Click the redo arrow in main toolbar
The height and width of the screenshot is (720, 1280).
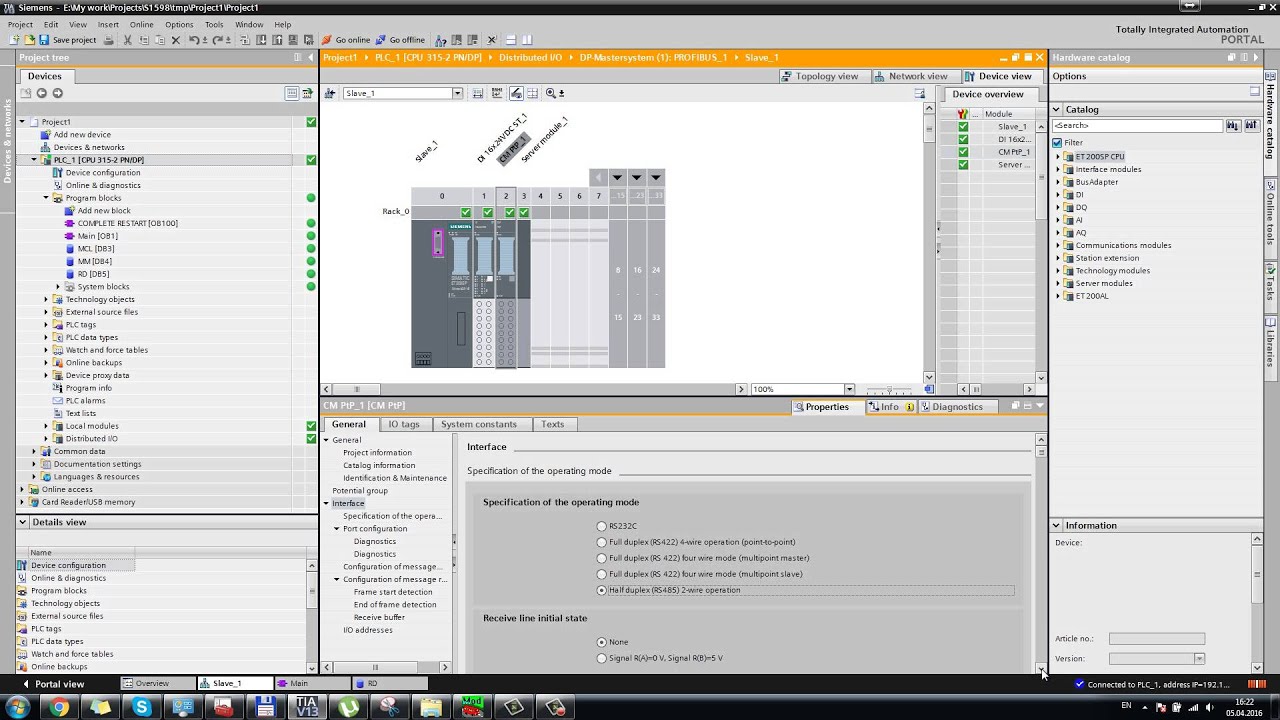click(x=216, y=40)
